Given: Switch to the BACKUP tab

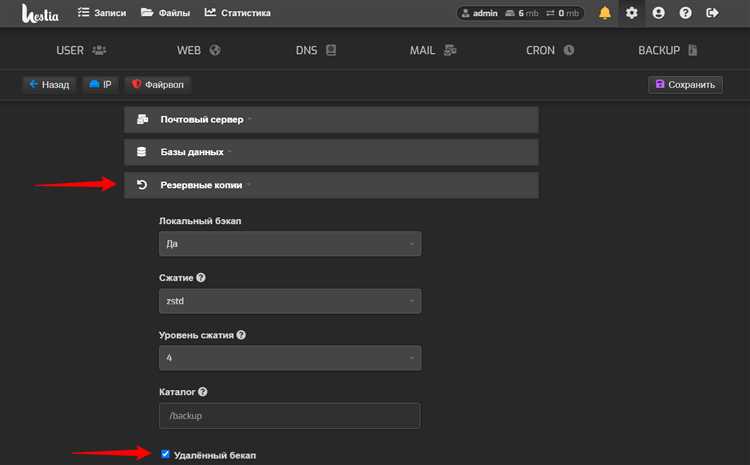Looking at the screenshot, I should coord(668,50).
